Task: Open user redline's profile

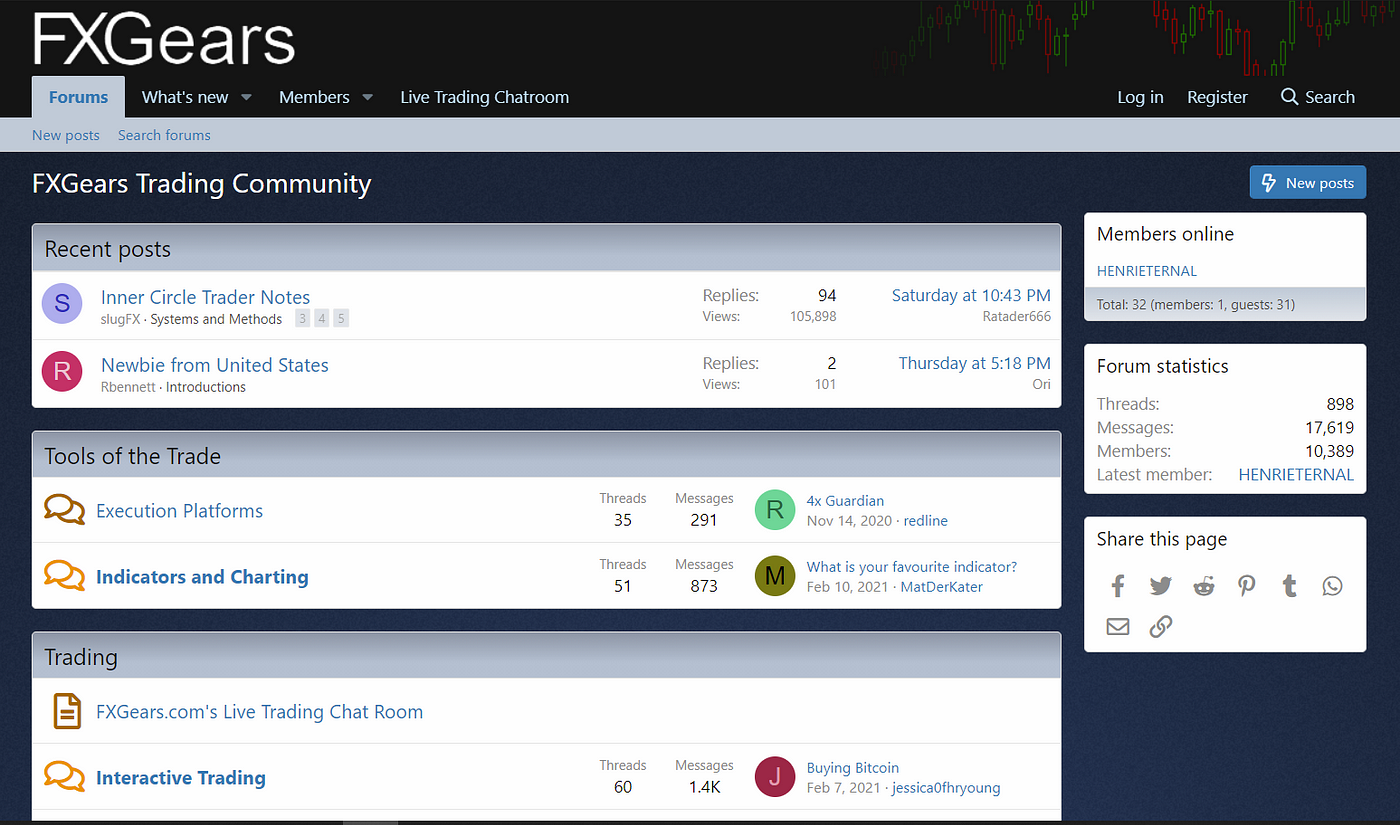Action: (926, 521)
